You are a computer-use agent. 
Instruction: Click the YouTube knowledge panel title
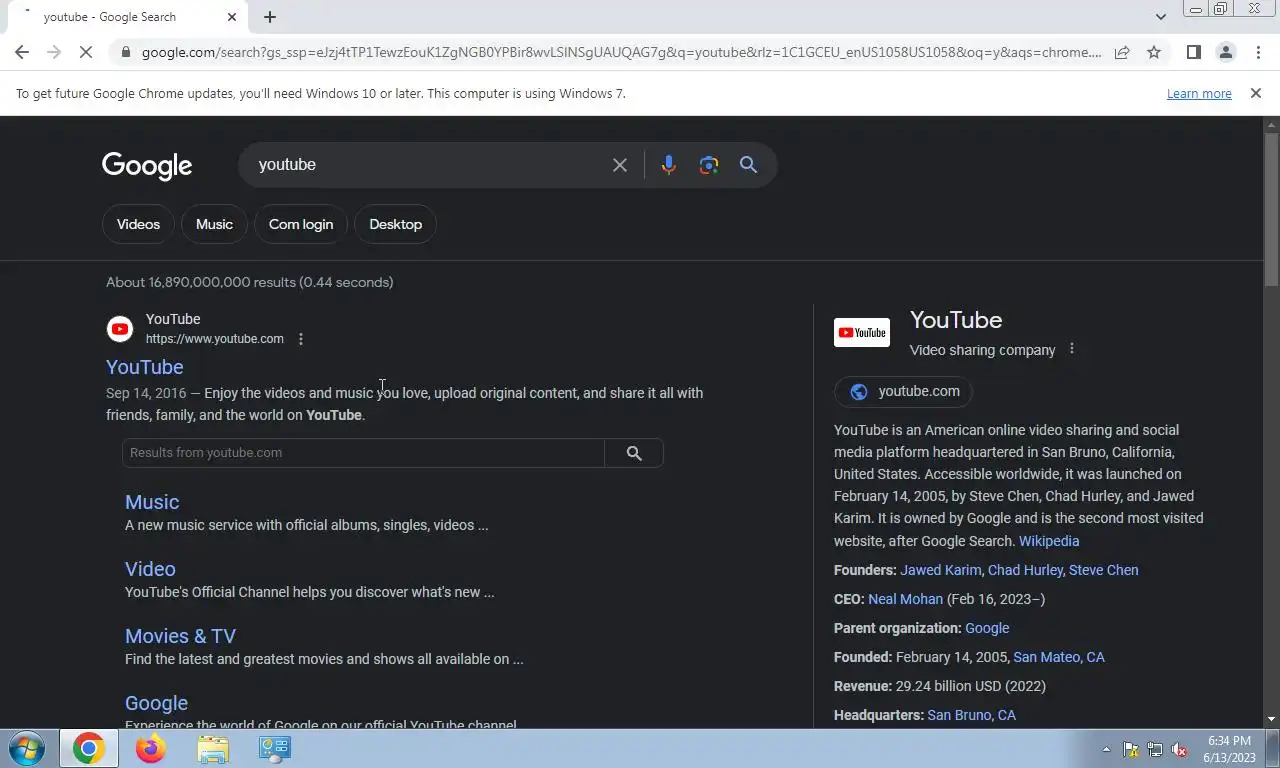coord(956,320)
